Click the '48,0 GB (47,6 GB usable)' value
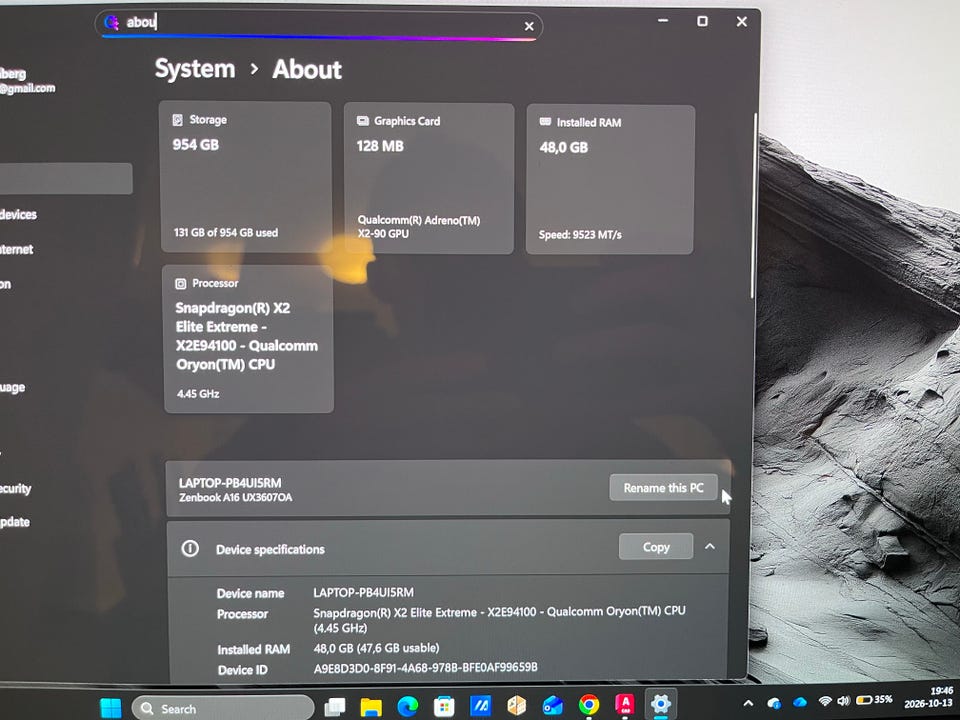960x720 pixels. point(377,648)
